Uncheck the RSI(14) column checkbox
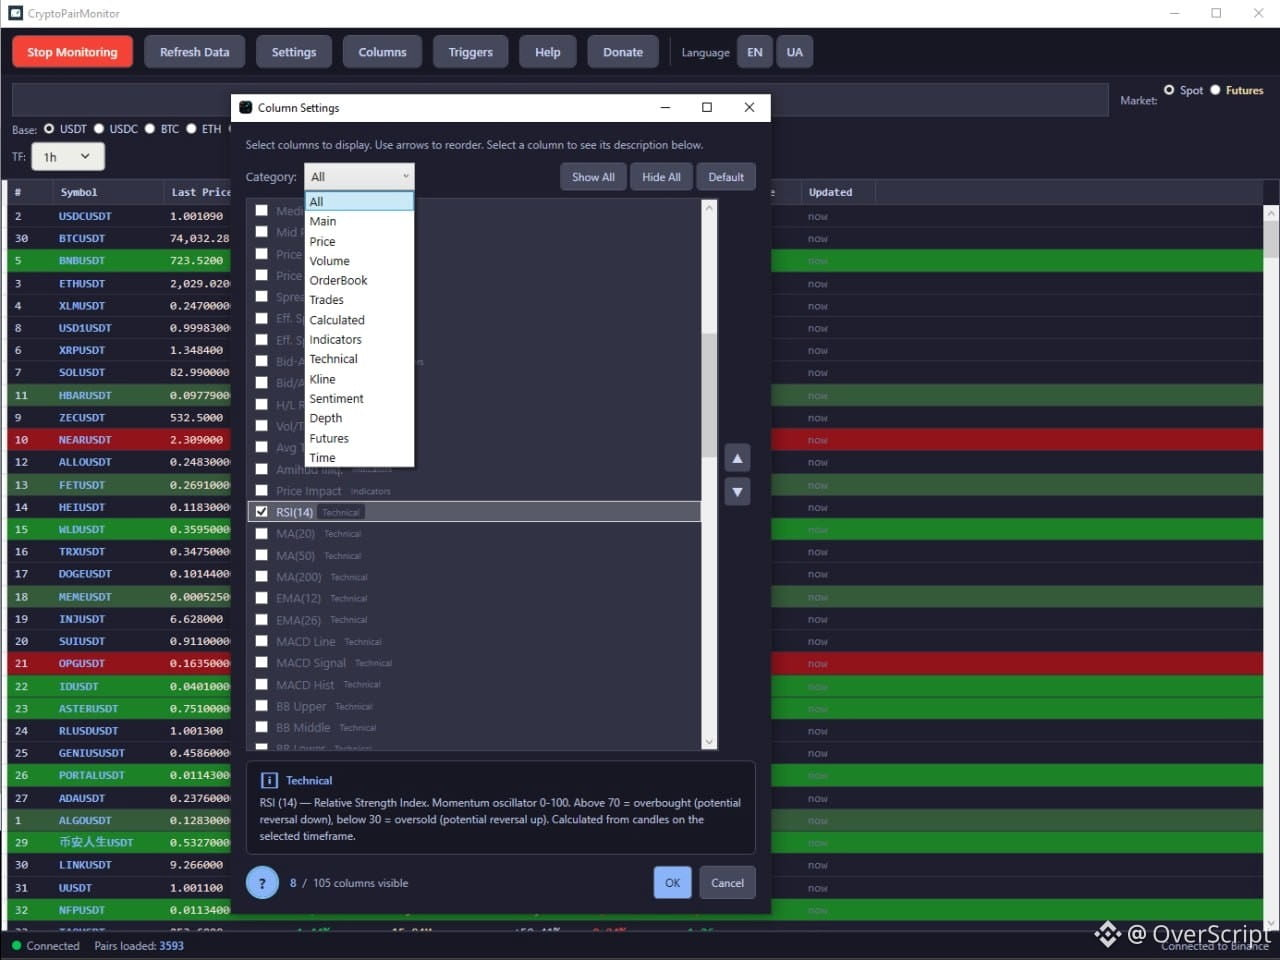Viewport: 1280px width, 960px height. tap(262, 512)
